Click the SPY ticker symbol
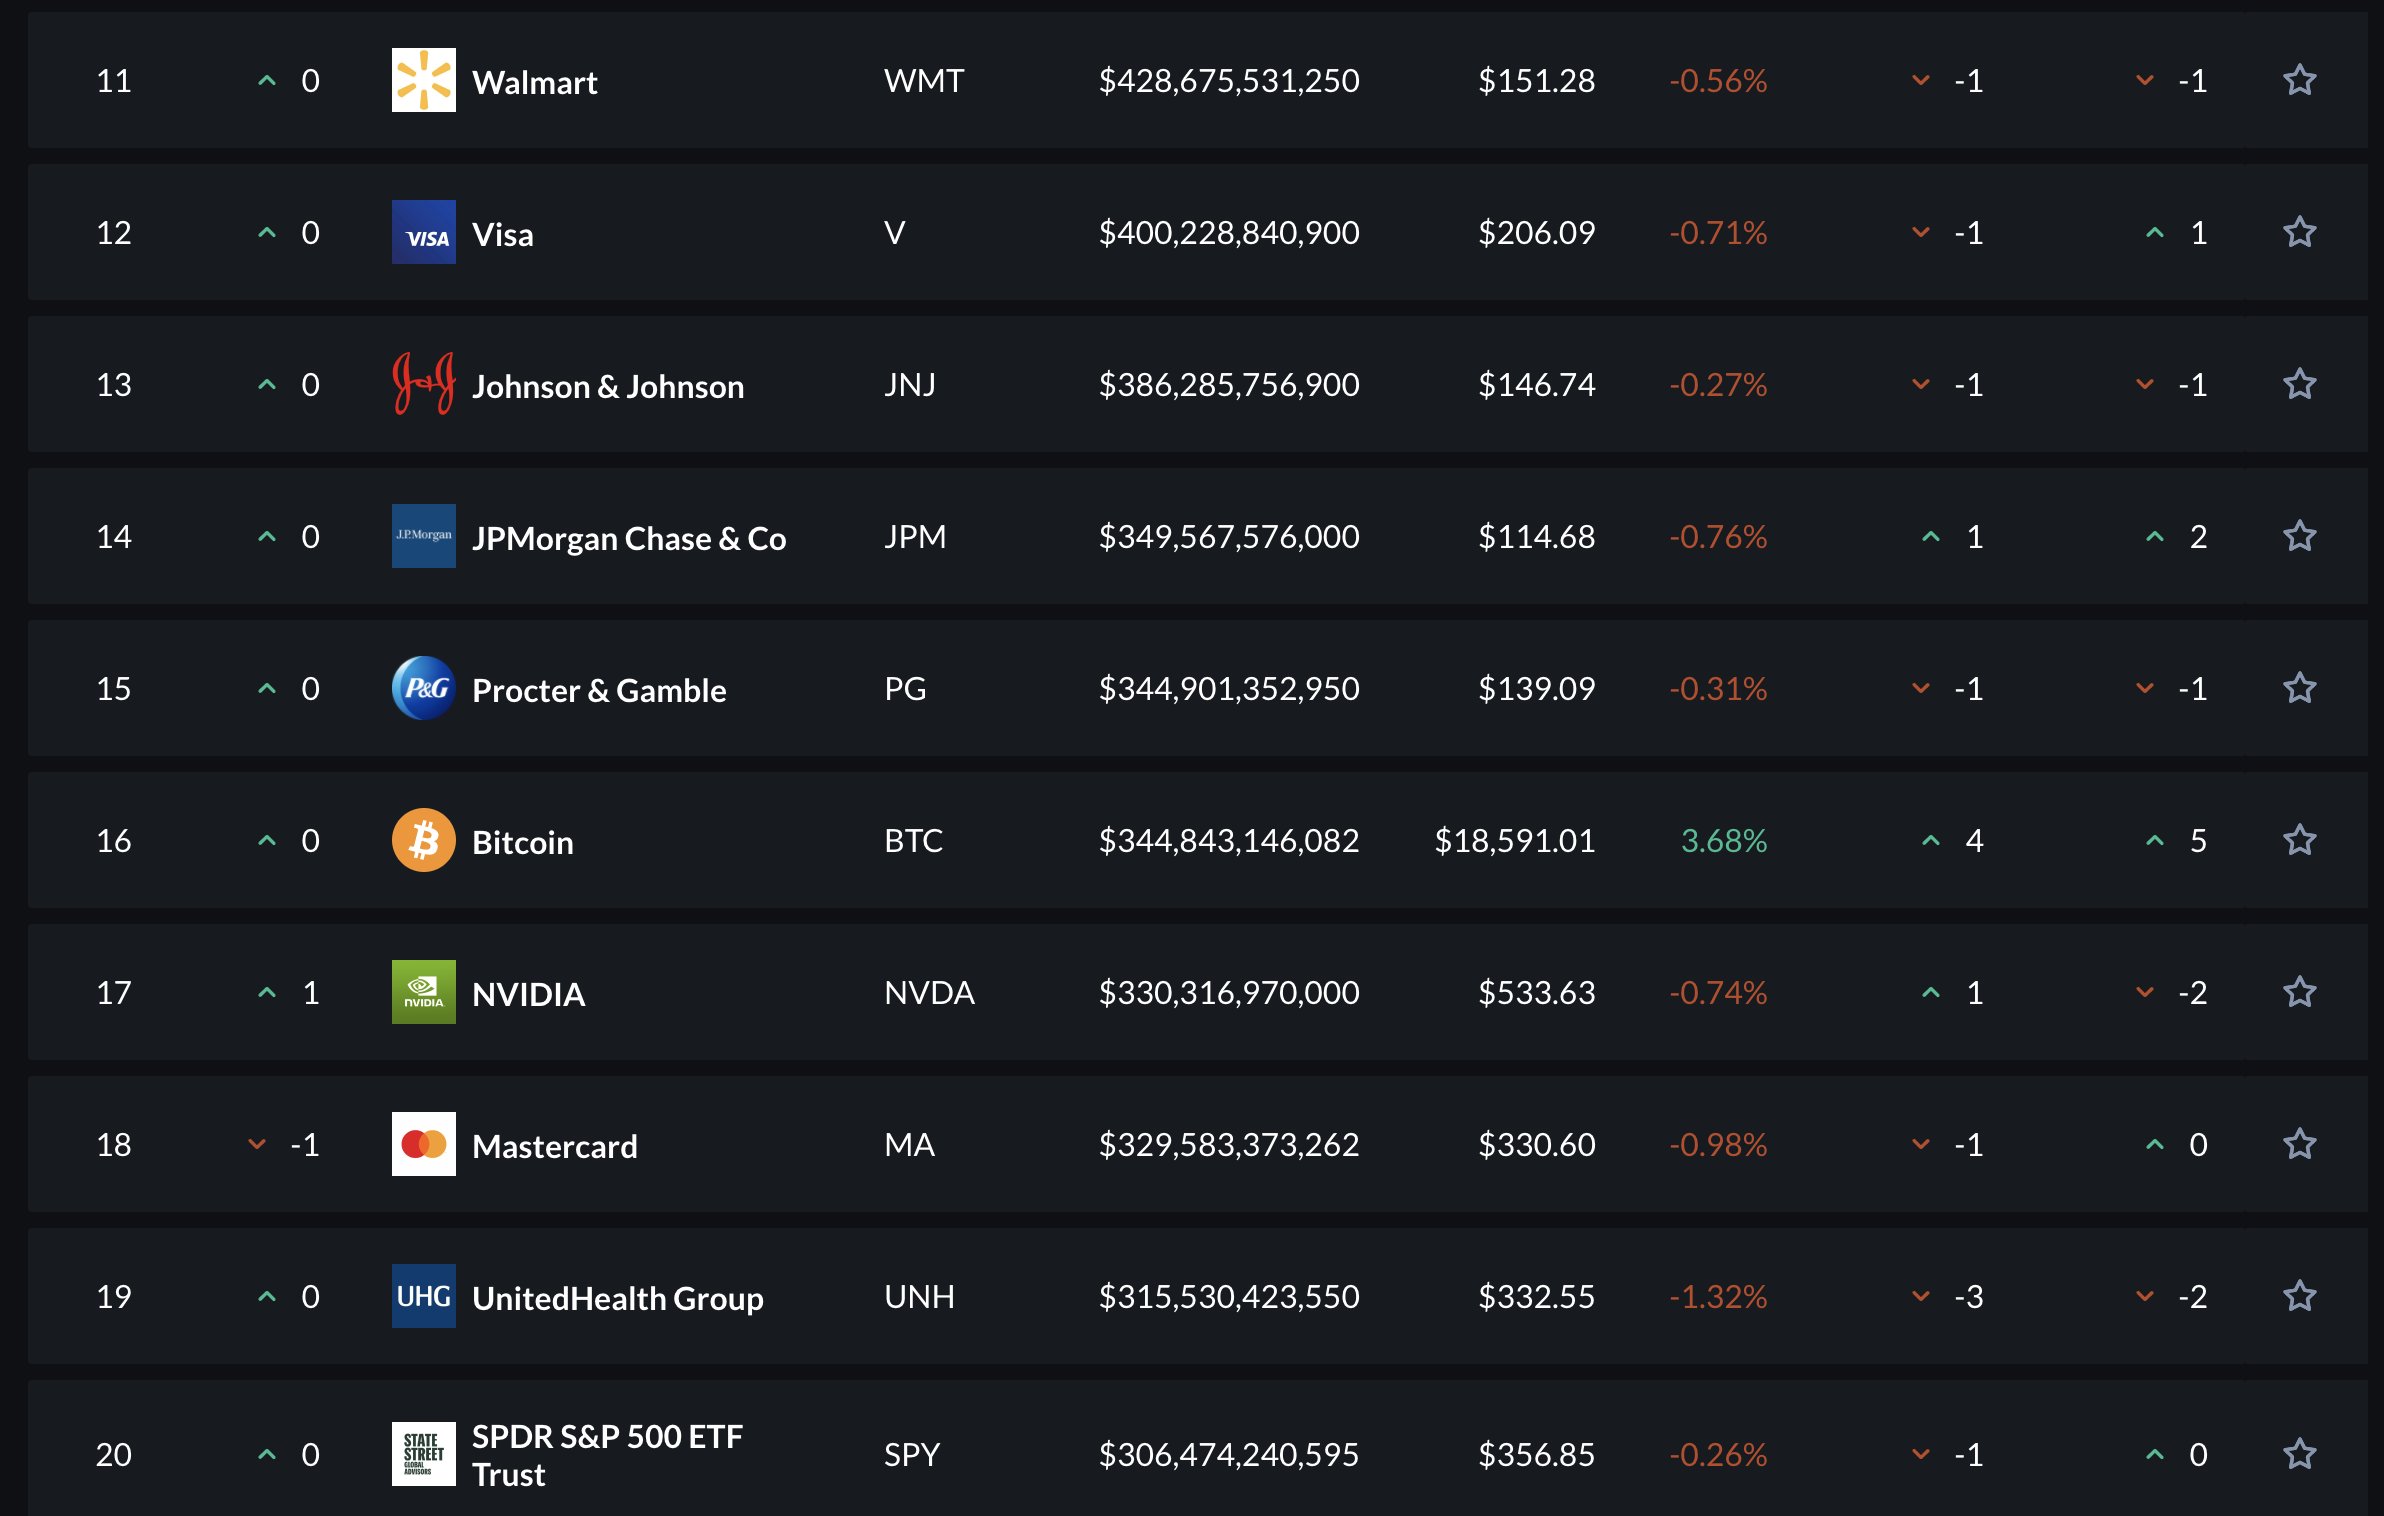 (912, 1454)
